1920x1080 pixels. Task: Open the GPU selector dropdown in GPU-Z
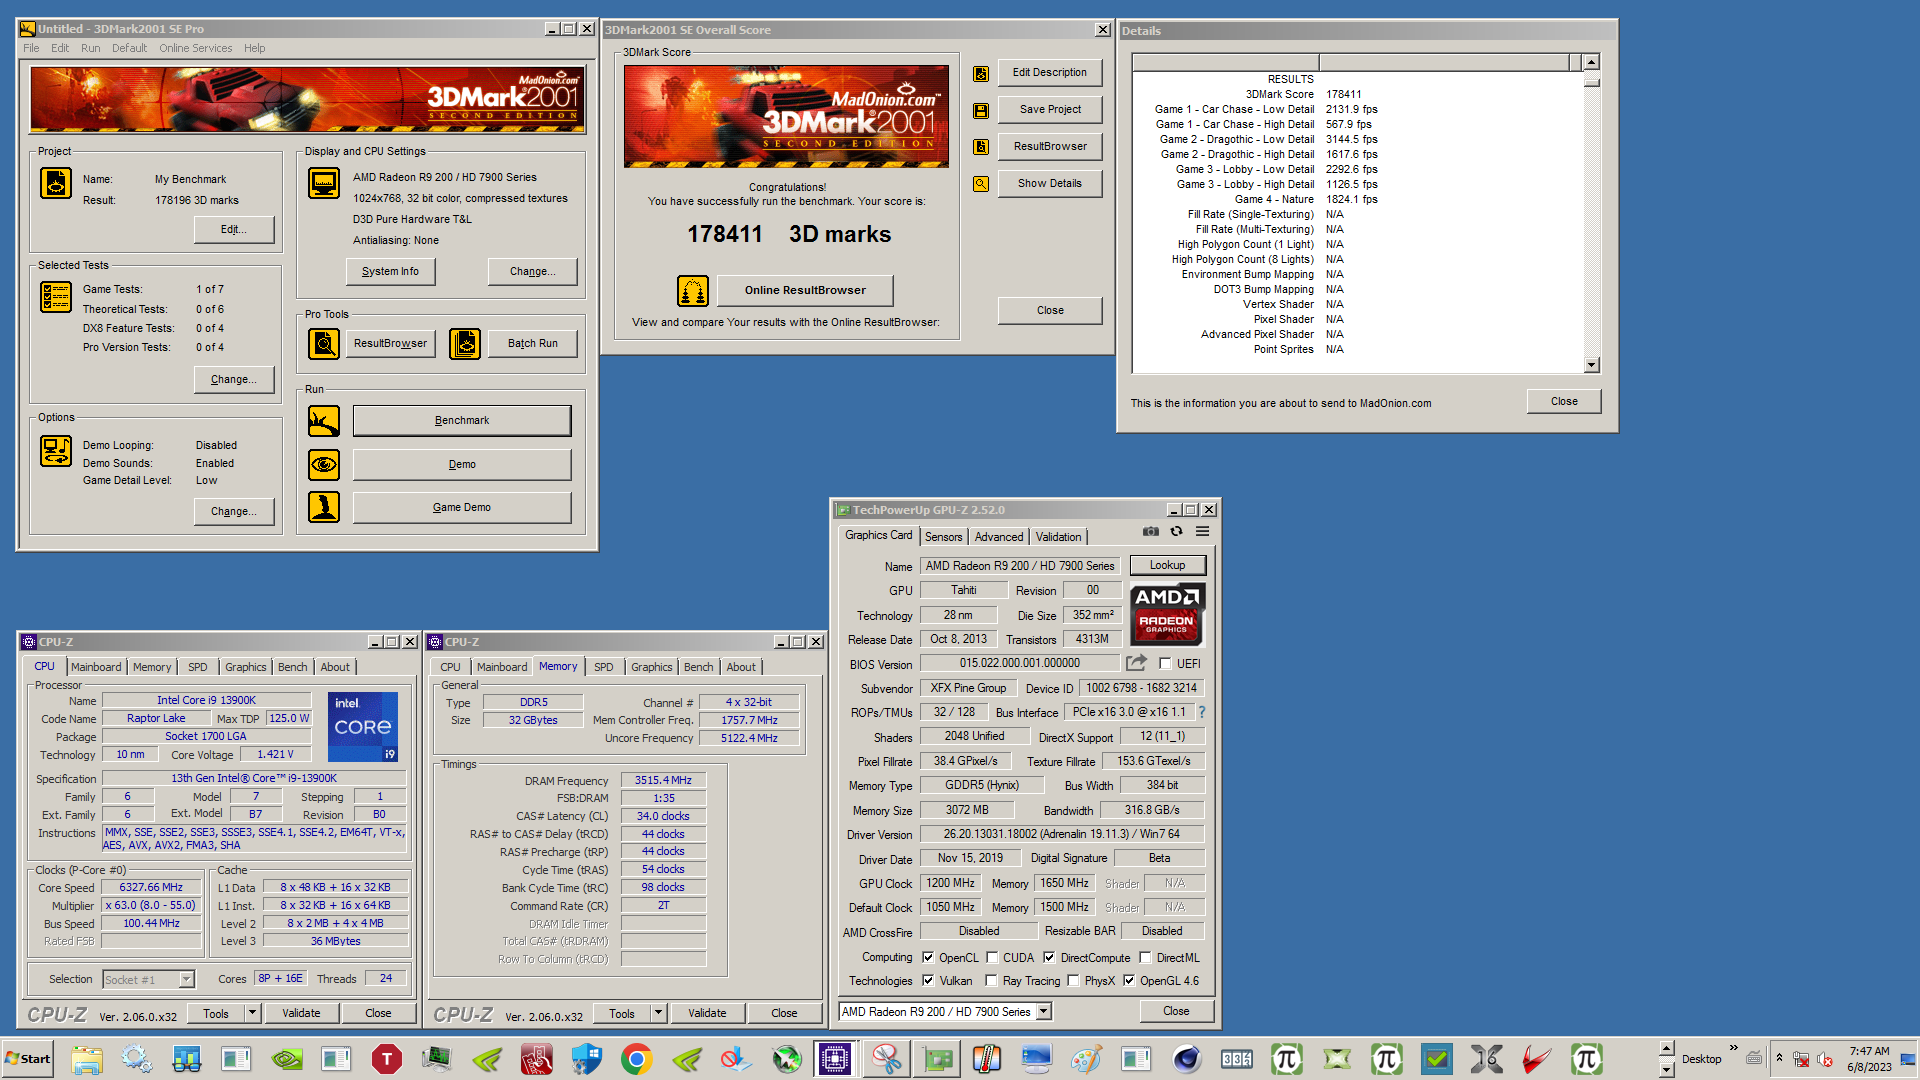pos(1044,1011)
